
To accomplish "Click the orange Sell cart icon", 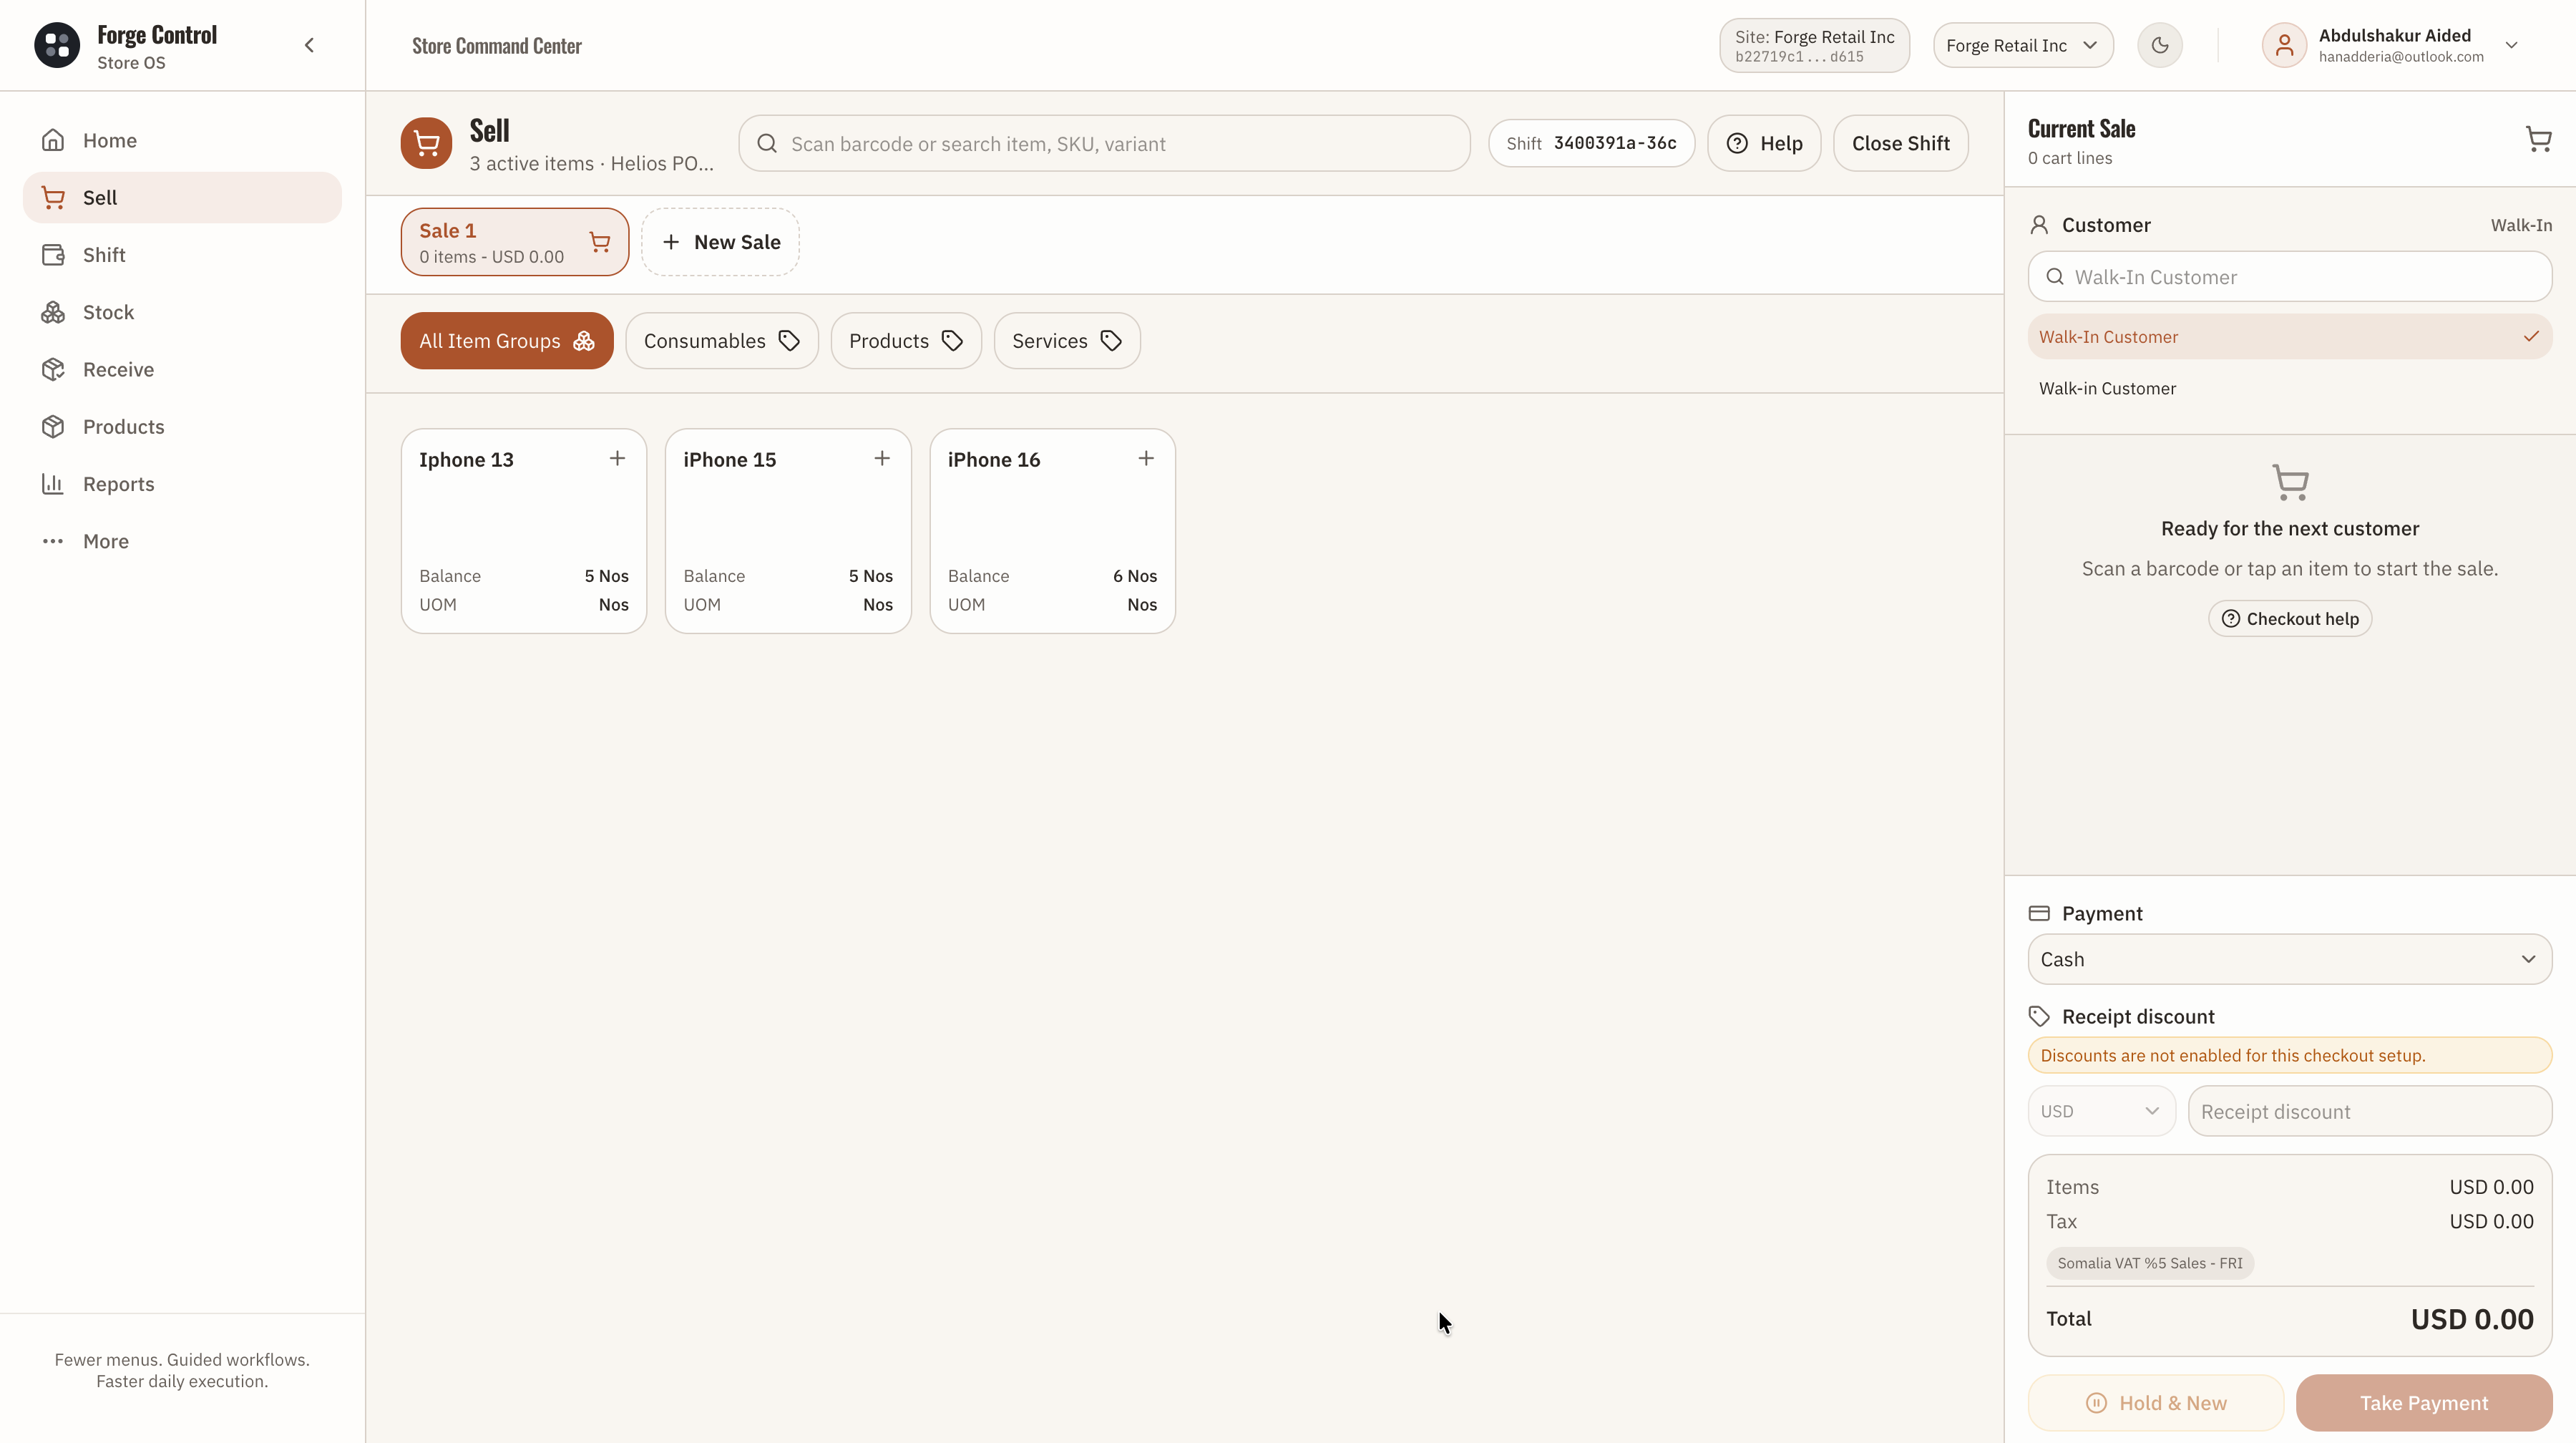I will (426, 143).
